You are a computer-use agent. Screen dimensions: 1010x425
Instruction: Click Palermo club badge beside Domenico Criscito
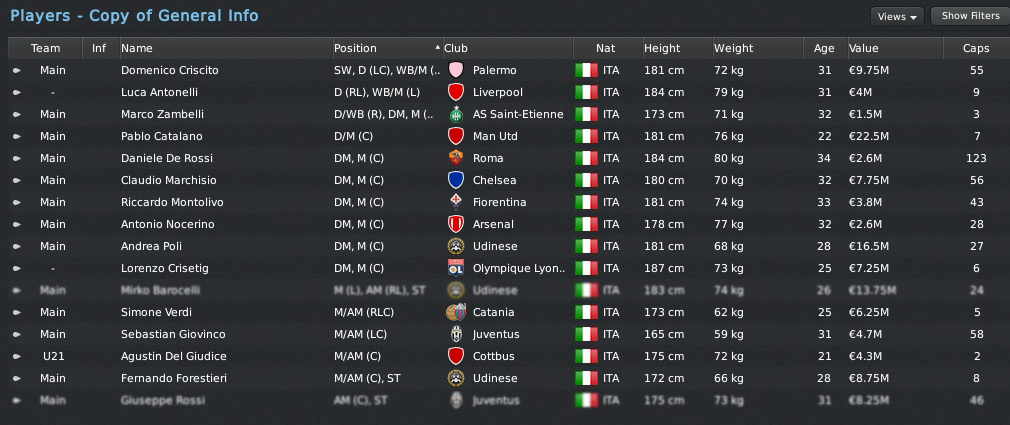456,71
